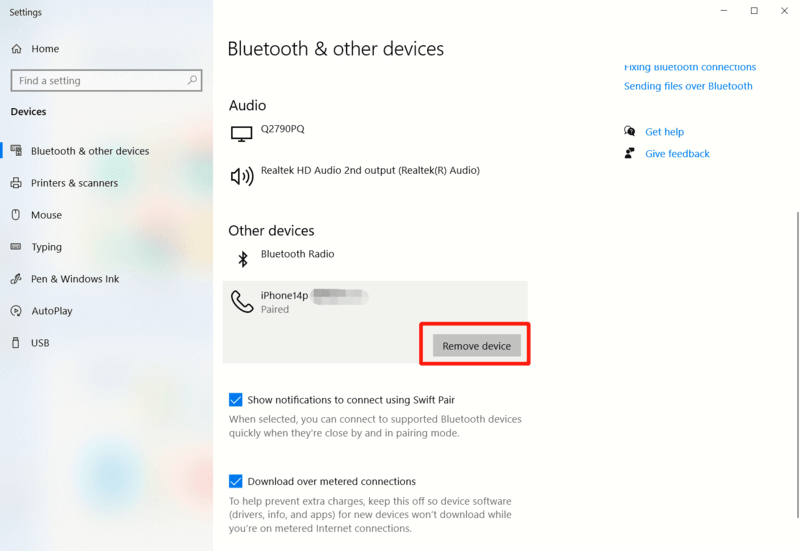Viewport: 800px width, 551px height.
Task: Click the Get help link
Action: coord(664,132)
